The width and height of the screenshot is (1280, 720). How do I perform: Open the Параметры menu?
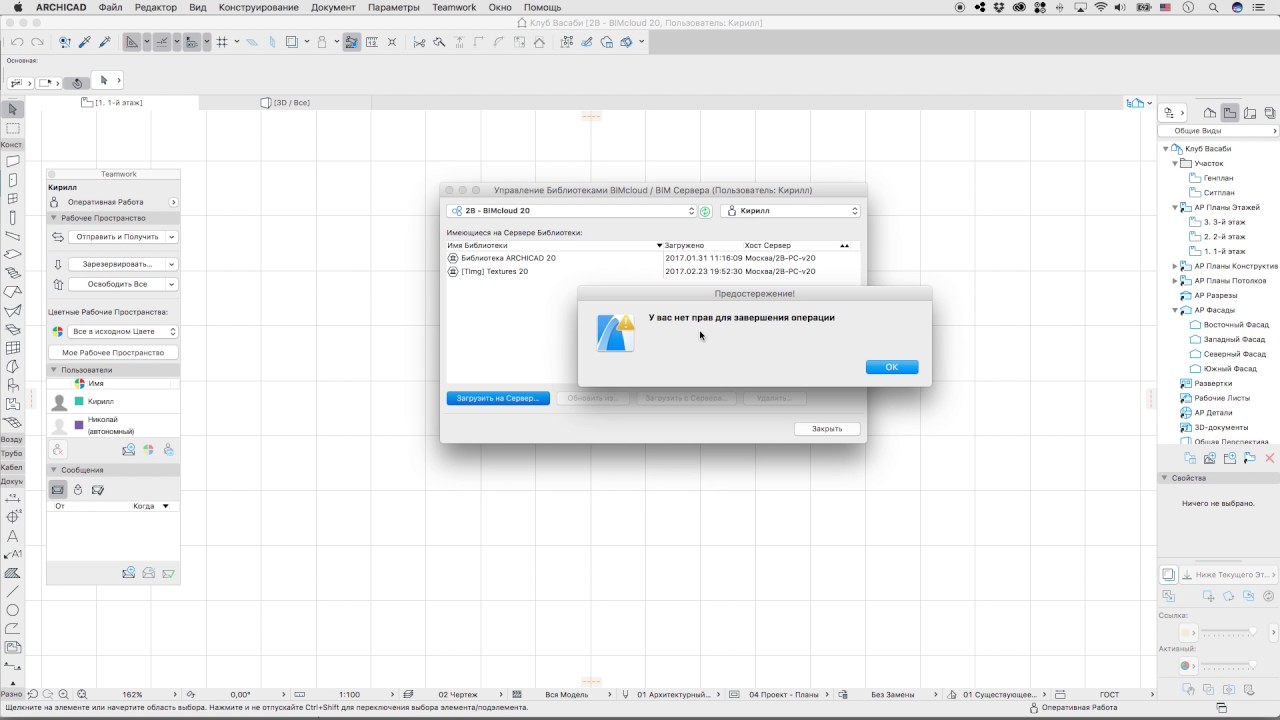point(394,7)
